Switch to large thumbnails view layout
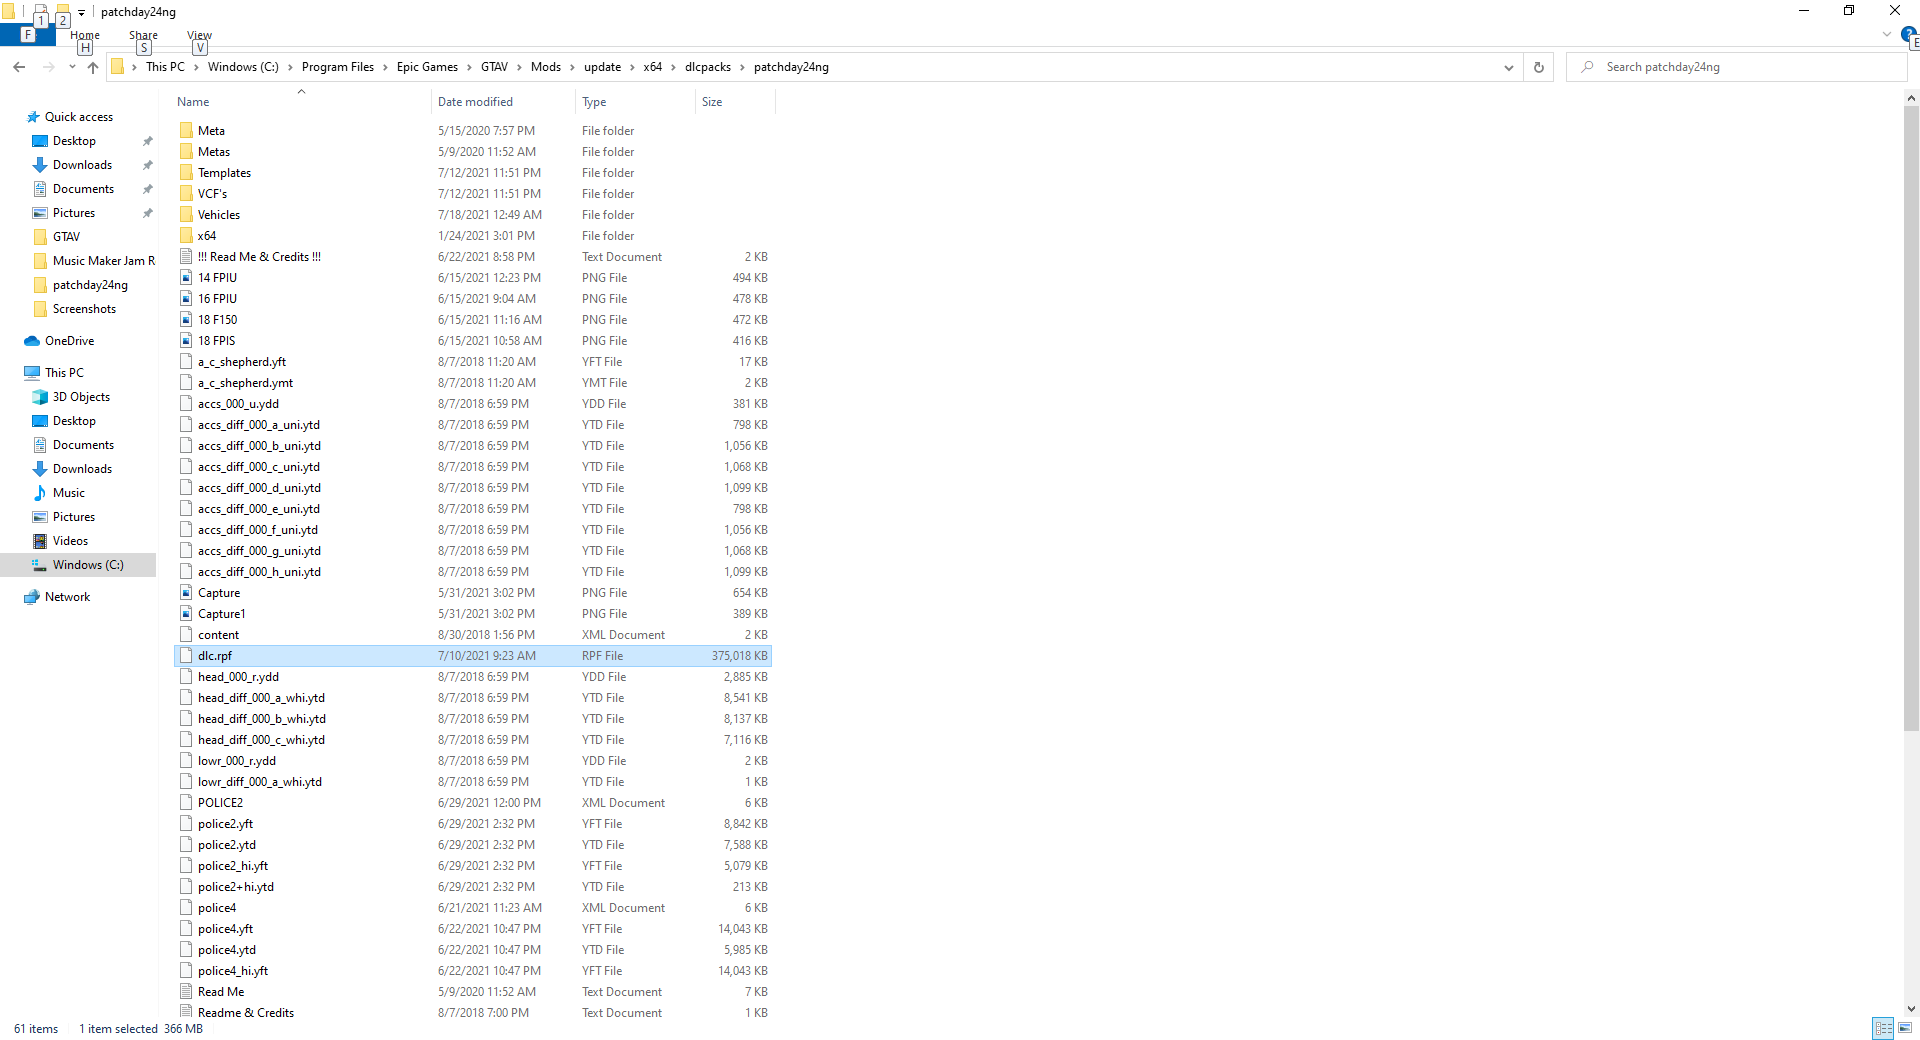The image size is (1920, 1040). [x=1905, y=1028]
